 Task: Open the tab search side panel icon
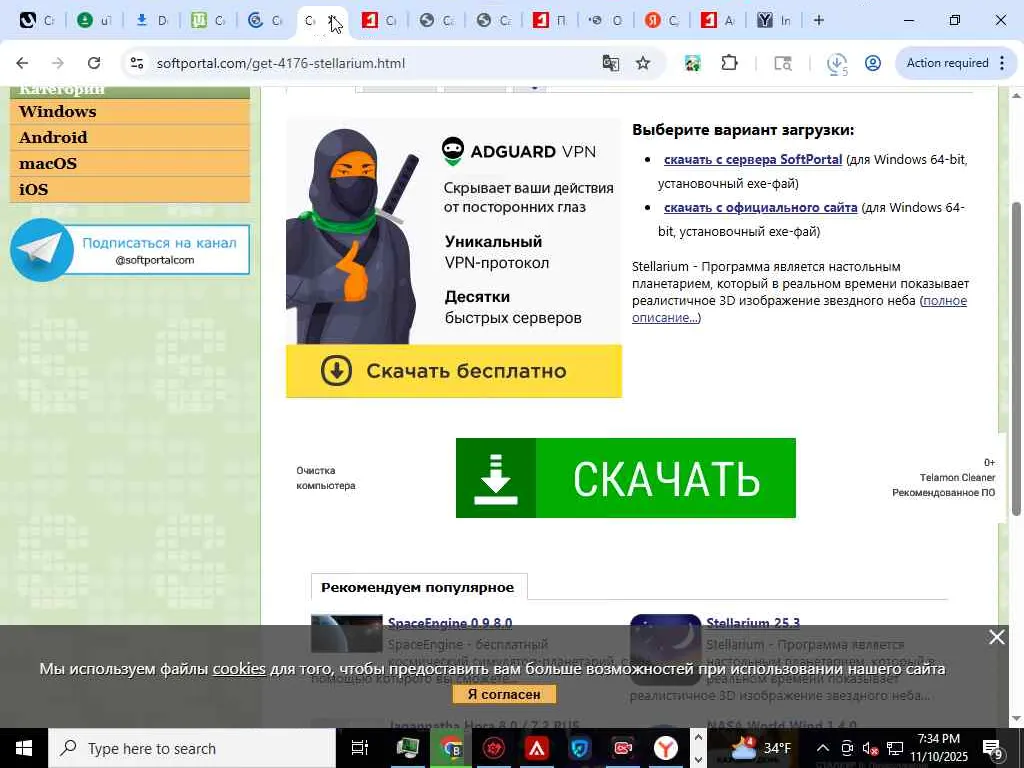tap(783, 63)
